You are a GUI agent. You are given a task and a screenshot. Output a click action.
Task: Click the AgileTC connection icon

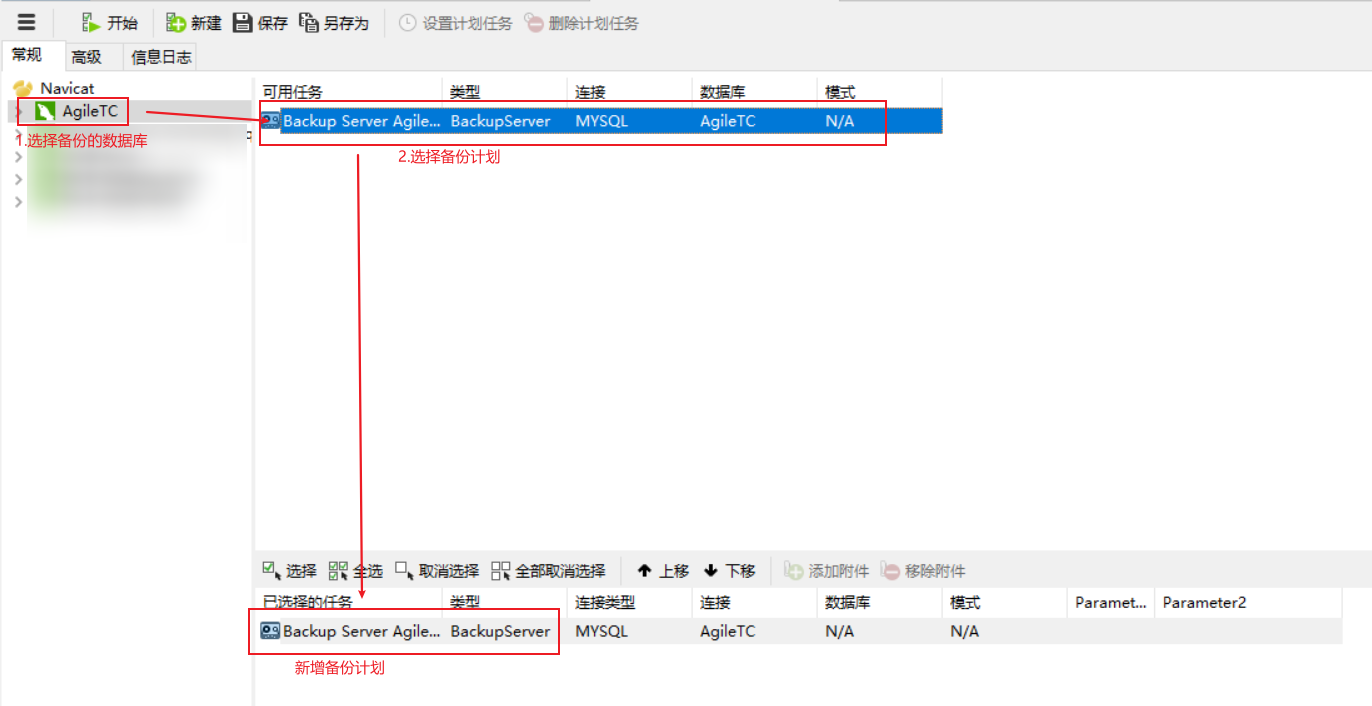pos(45,111)
